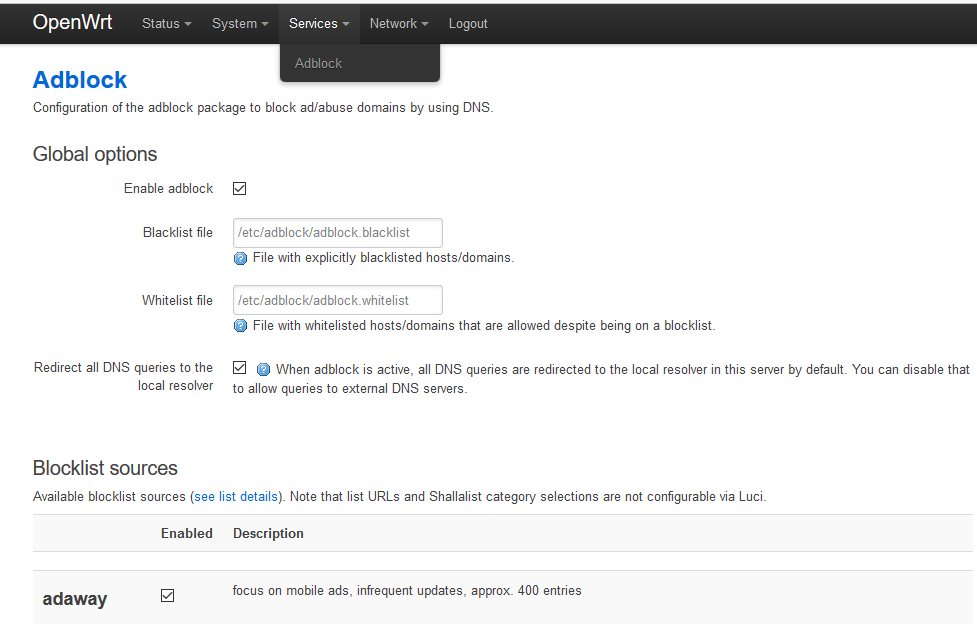
Task: Disable the adaway blocklist source checkbox
Action: coord(168,596)
